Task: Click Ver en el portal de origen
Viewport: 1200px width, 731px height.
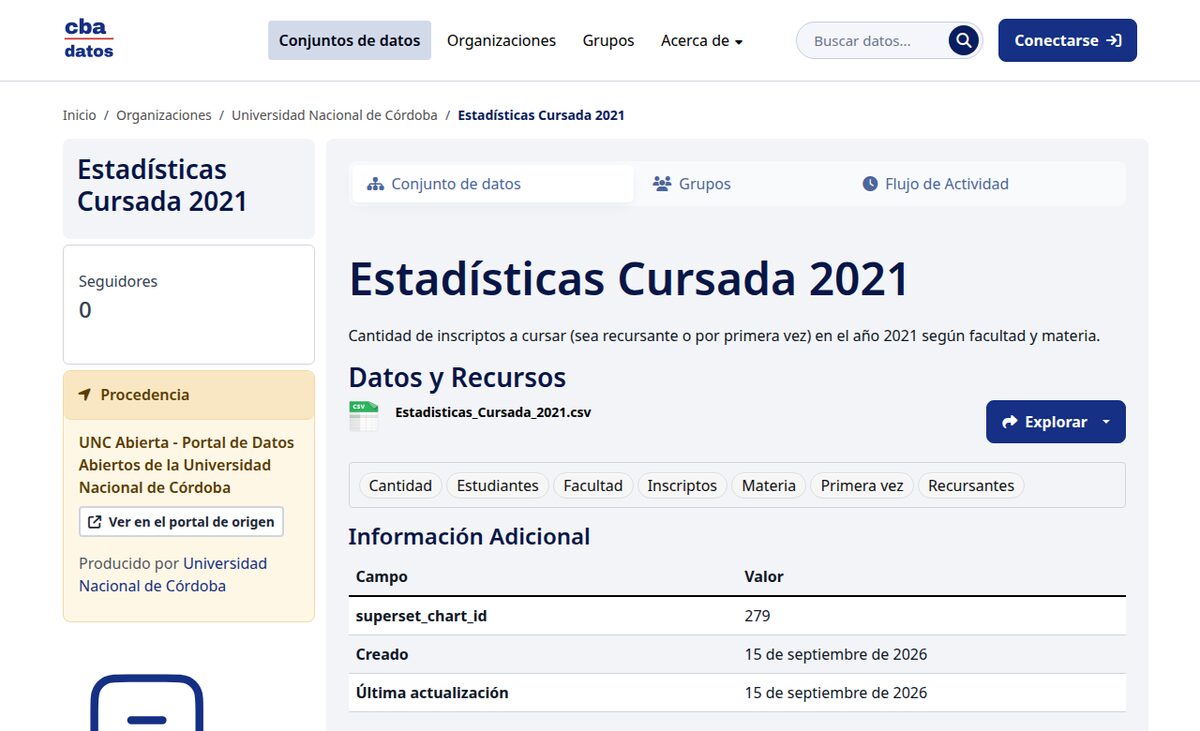Action: point(181,522)
